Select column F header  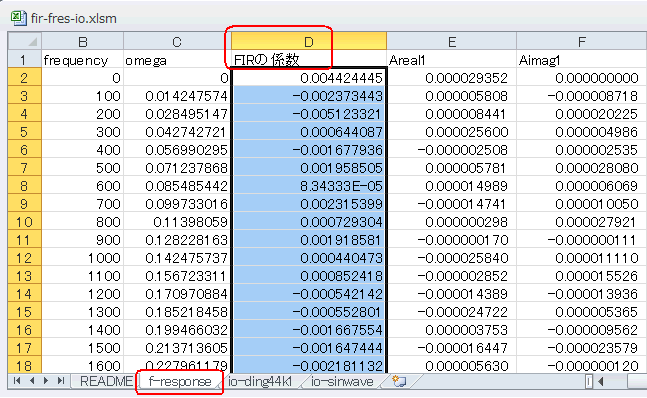[581, 42]
